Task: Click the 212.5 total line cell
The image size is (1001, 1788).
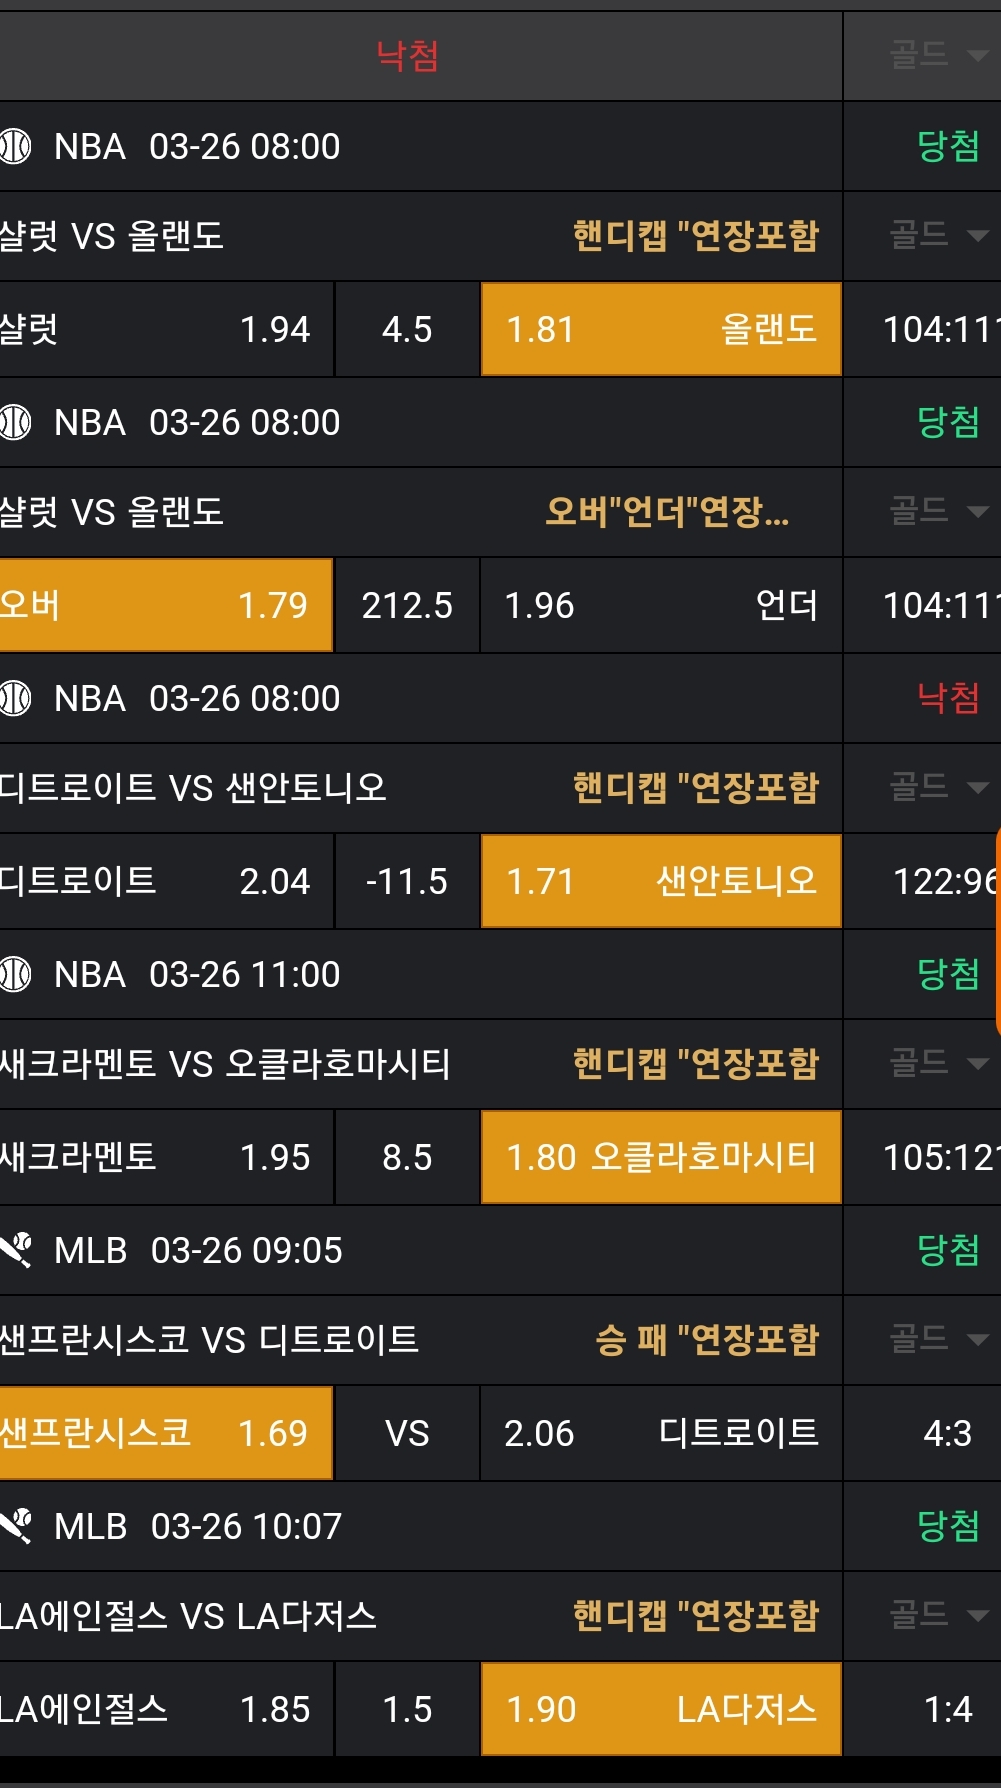Action: click(x=407, y=605)
